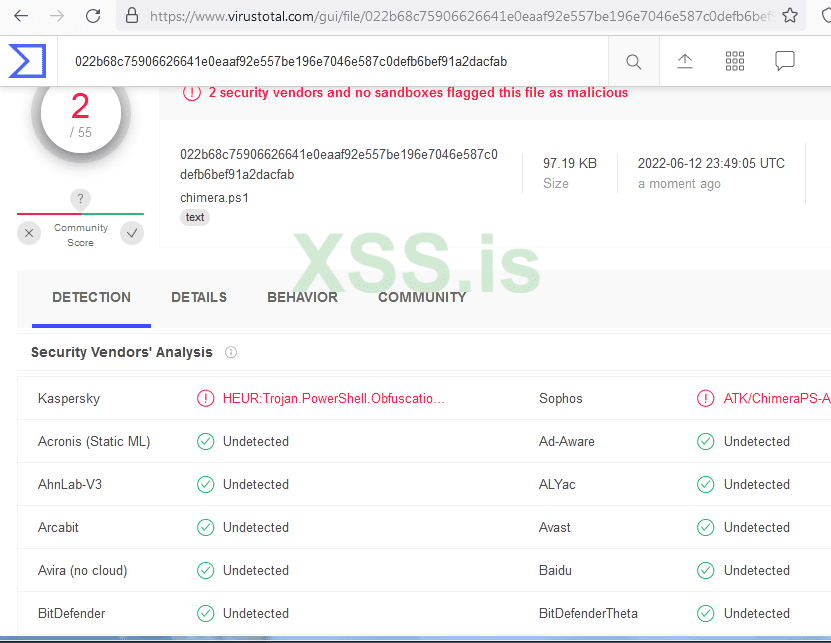Click the Avast undetected check icon
This screenshot has height=643, width=831.
coord(705,527)
